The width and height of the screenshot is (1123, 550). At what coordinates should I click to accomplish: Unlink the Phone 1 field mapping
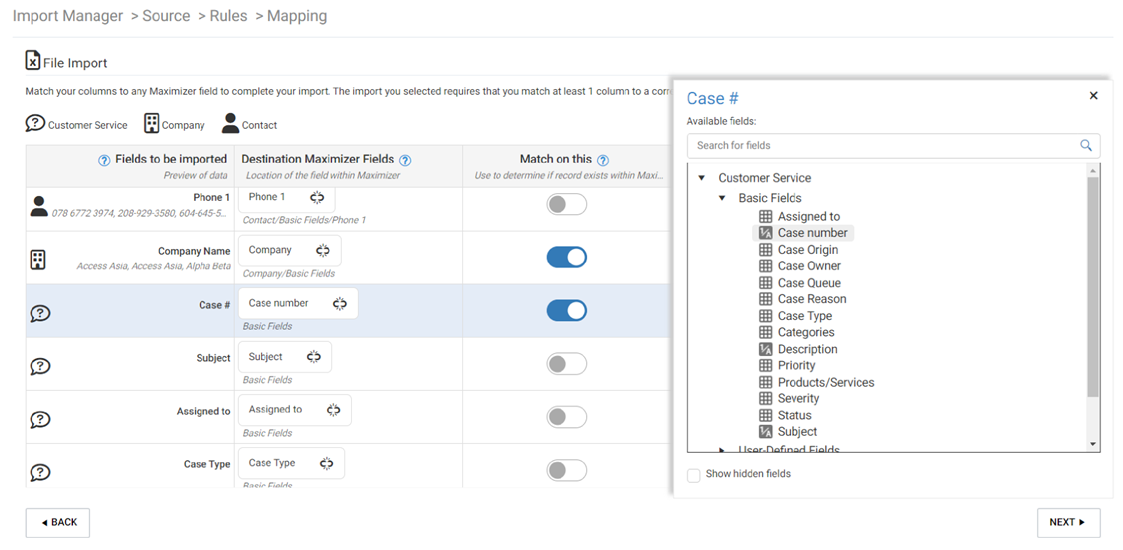tap(317, 197)
